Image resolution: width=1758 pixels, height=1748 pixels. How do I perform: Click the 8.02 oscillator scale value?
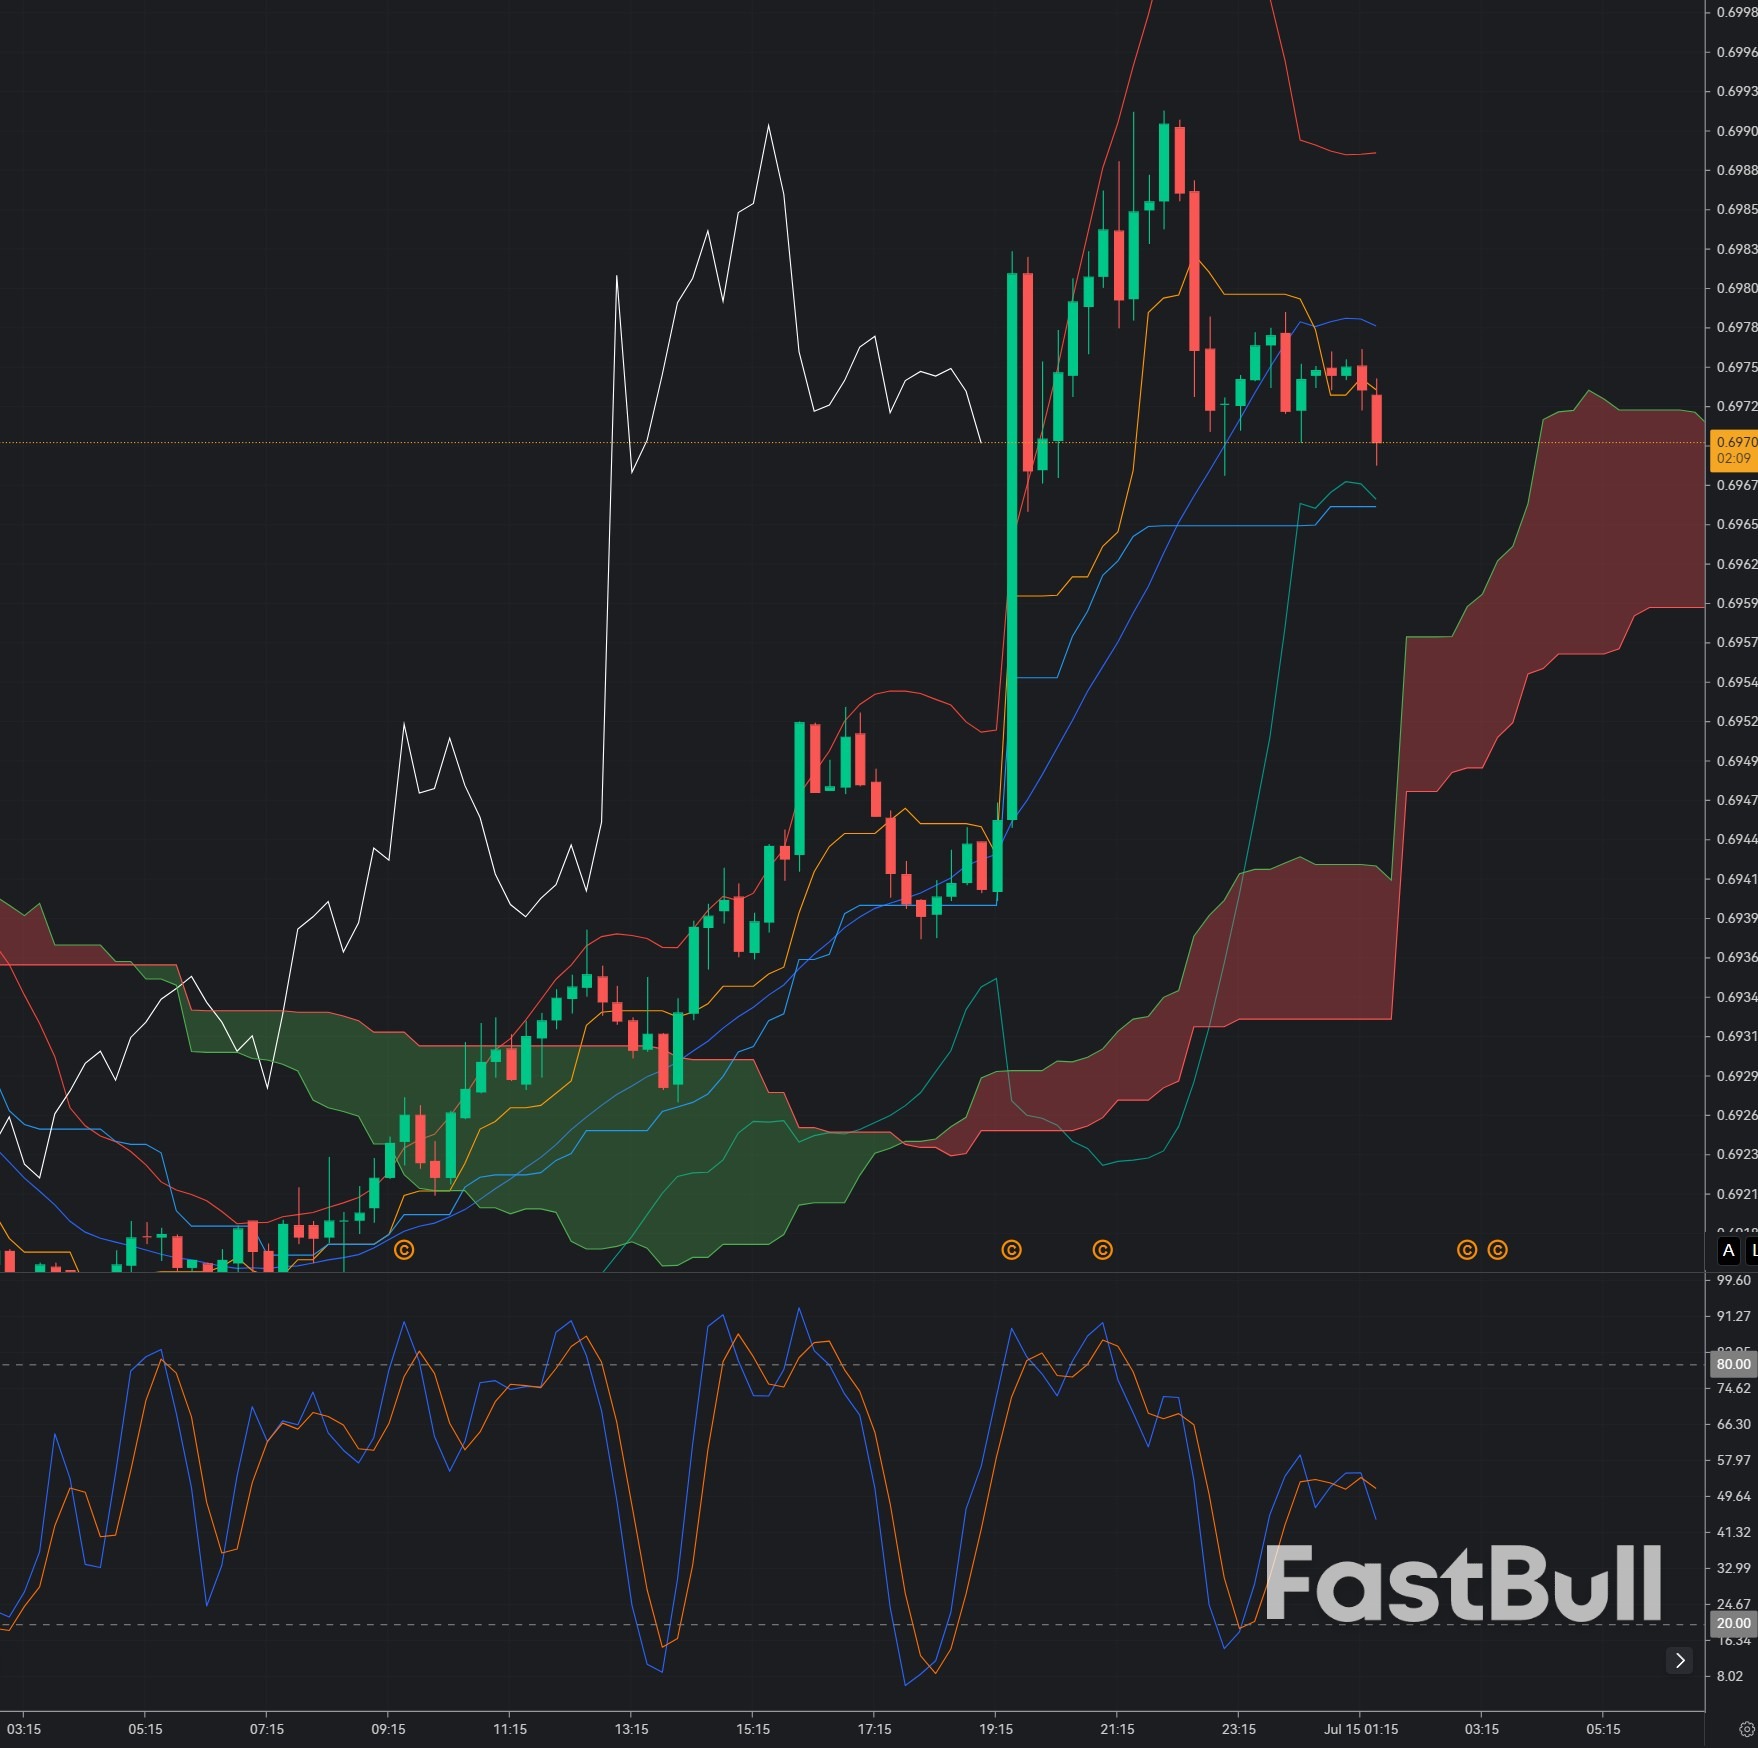point(1730,1676)
